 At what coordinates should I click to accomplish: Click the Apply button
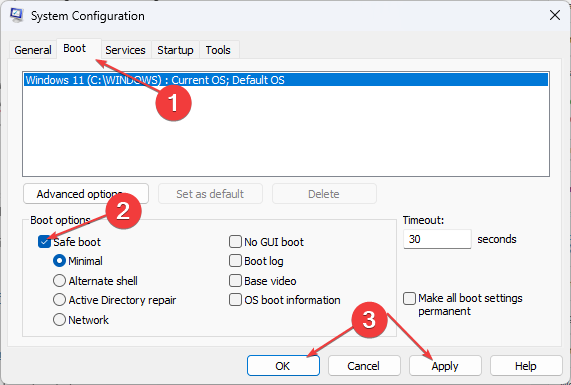[x=445, y=366]
